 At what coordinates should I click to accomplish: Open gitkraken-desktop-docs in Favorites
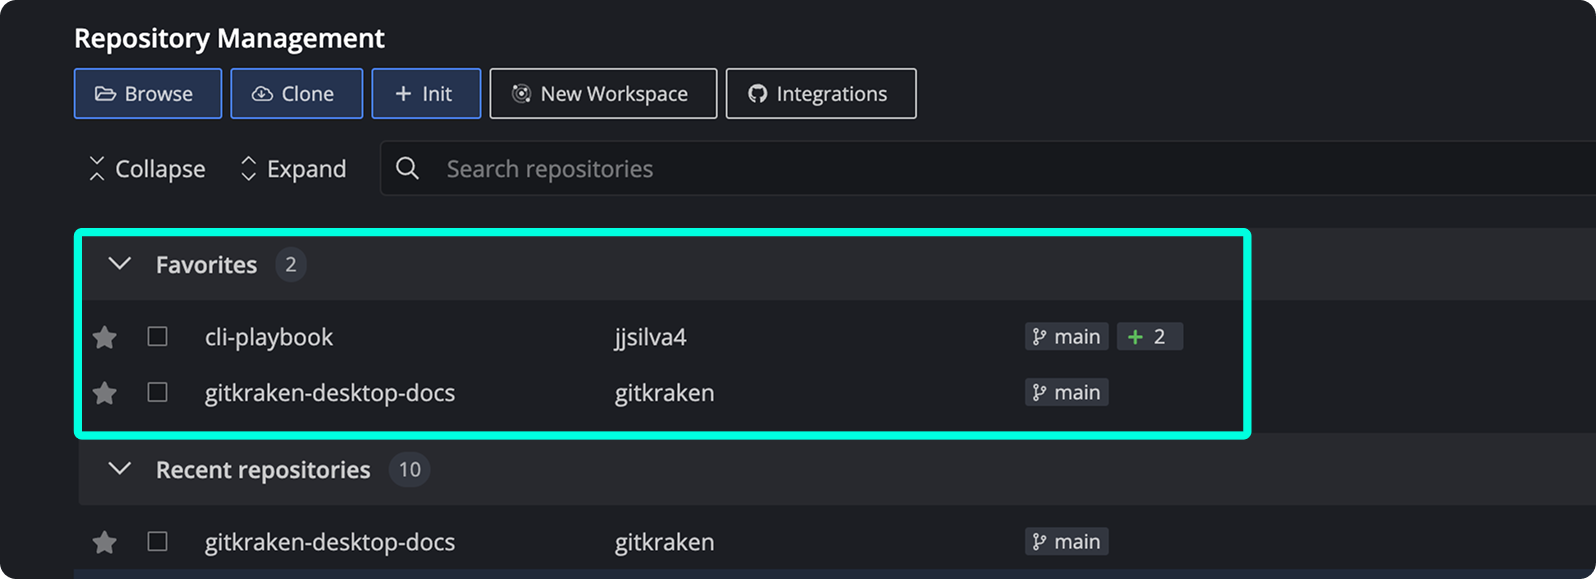[x=330, y=393]
